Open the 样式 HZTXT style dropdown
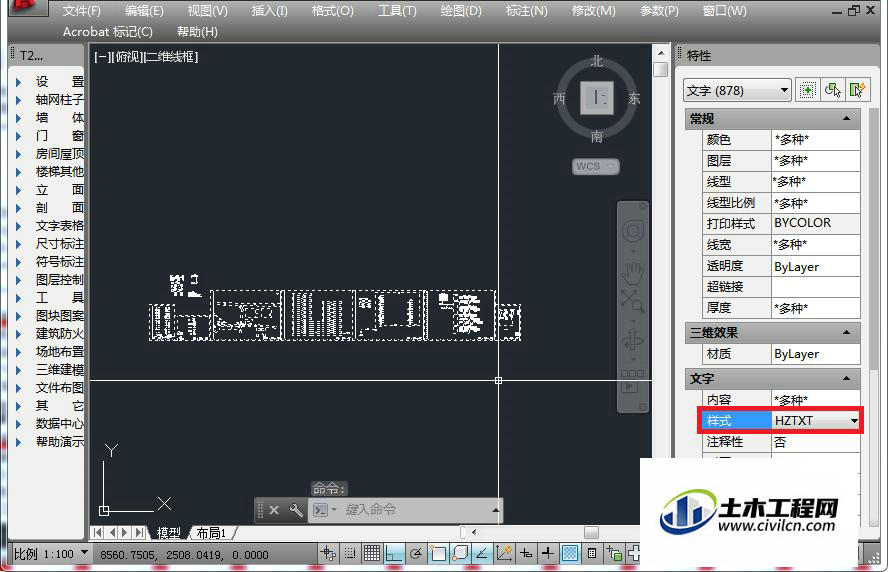 [x=853, y=421]
